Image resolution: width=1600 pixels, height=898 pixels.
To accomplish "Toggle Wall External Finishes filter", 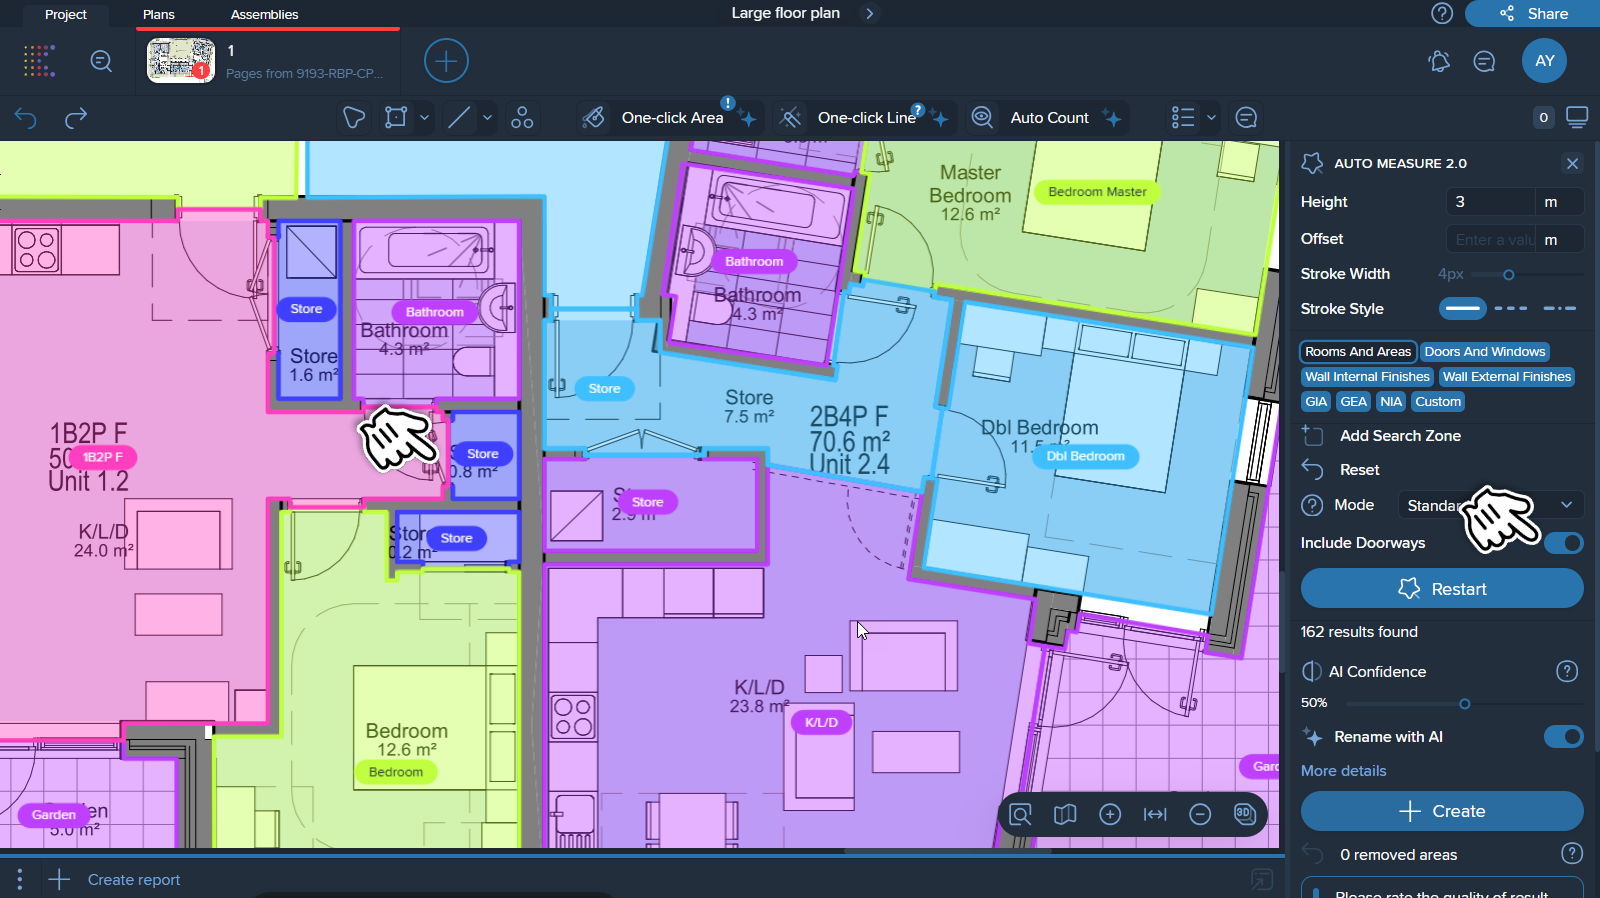I will [1507, 376].
